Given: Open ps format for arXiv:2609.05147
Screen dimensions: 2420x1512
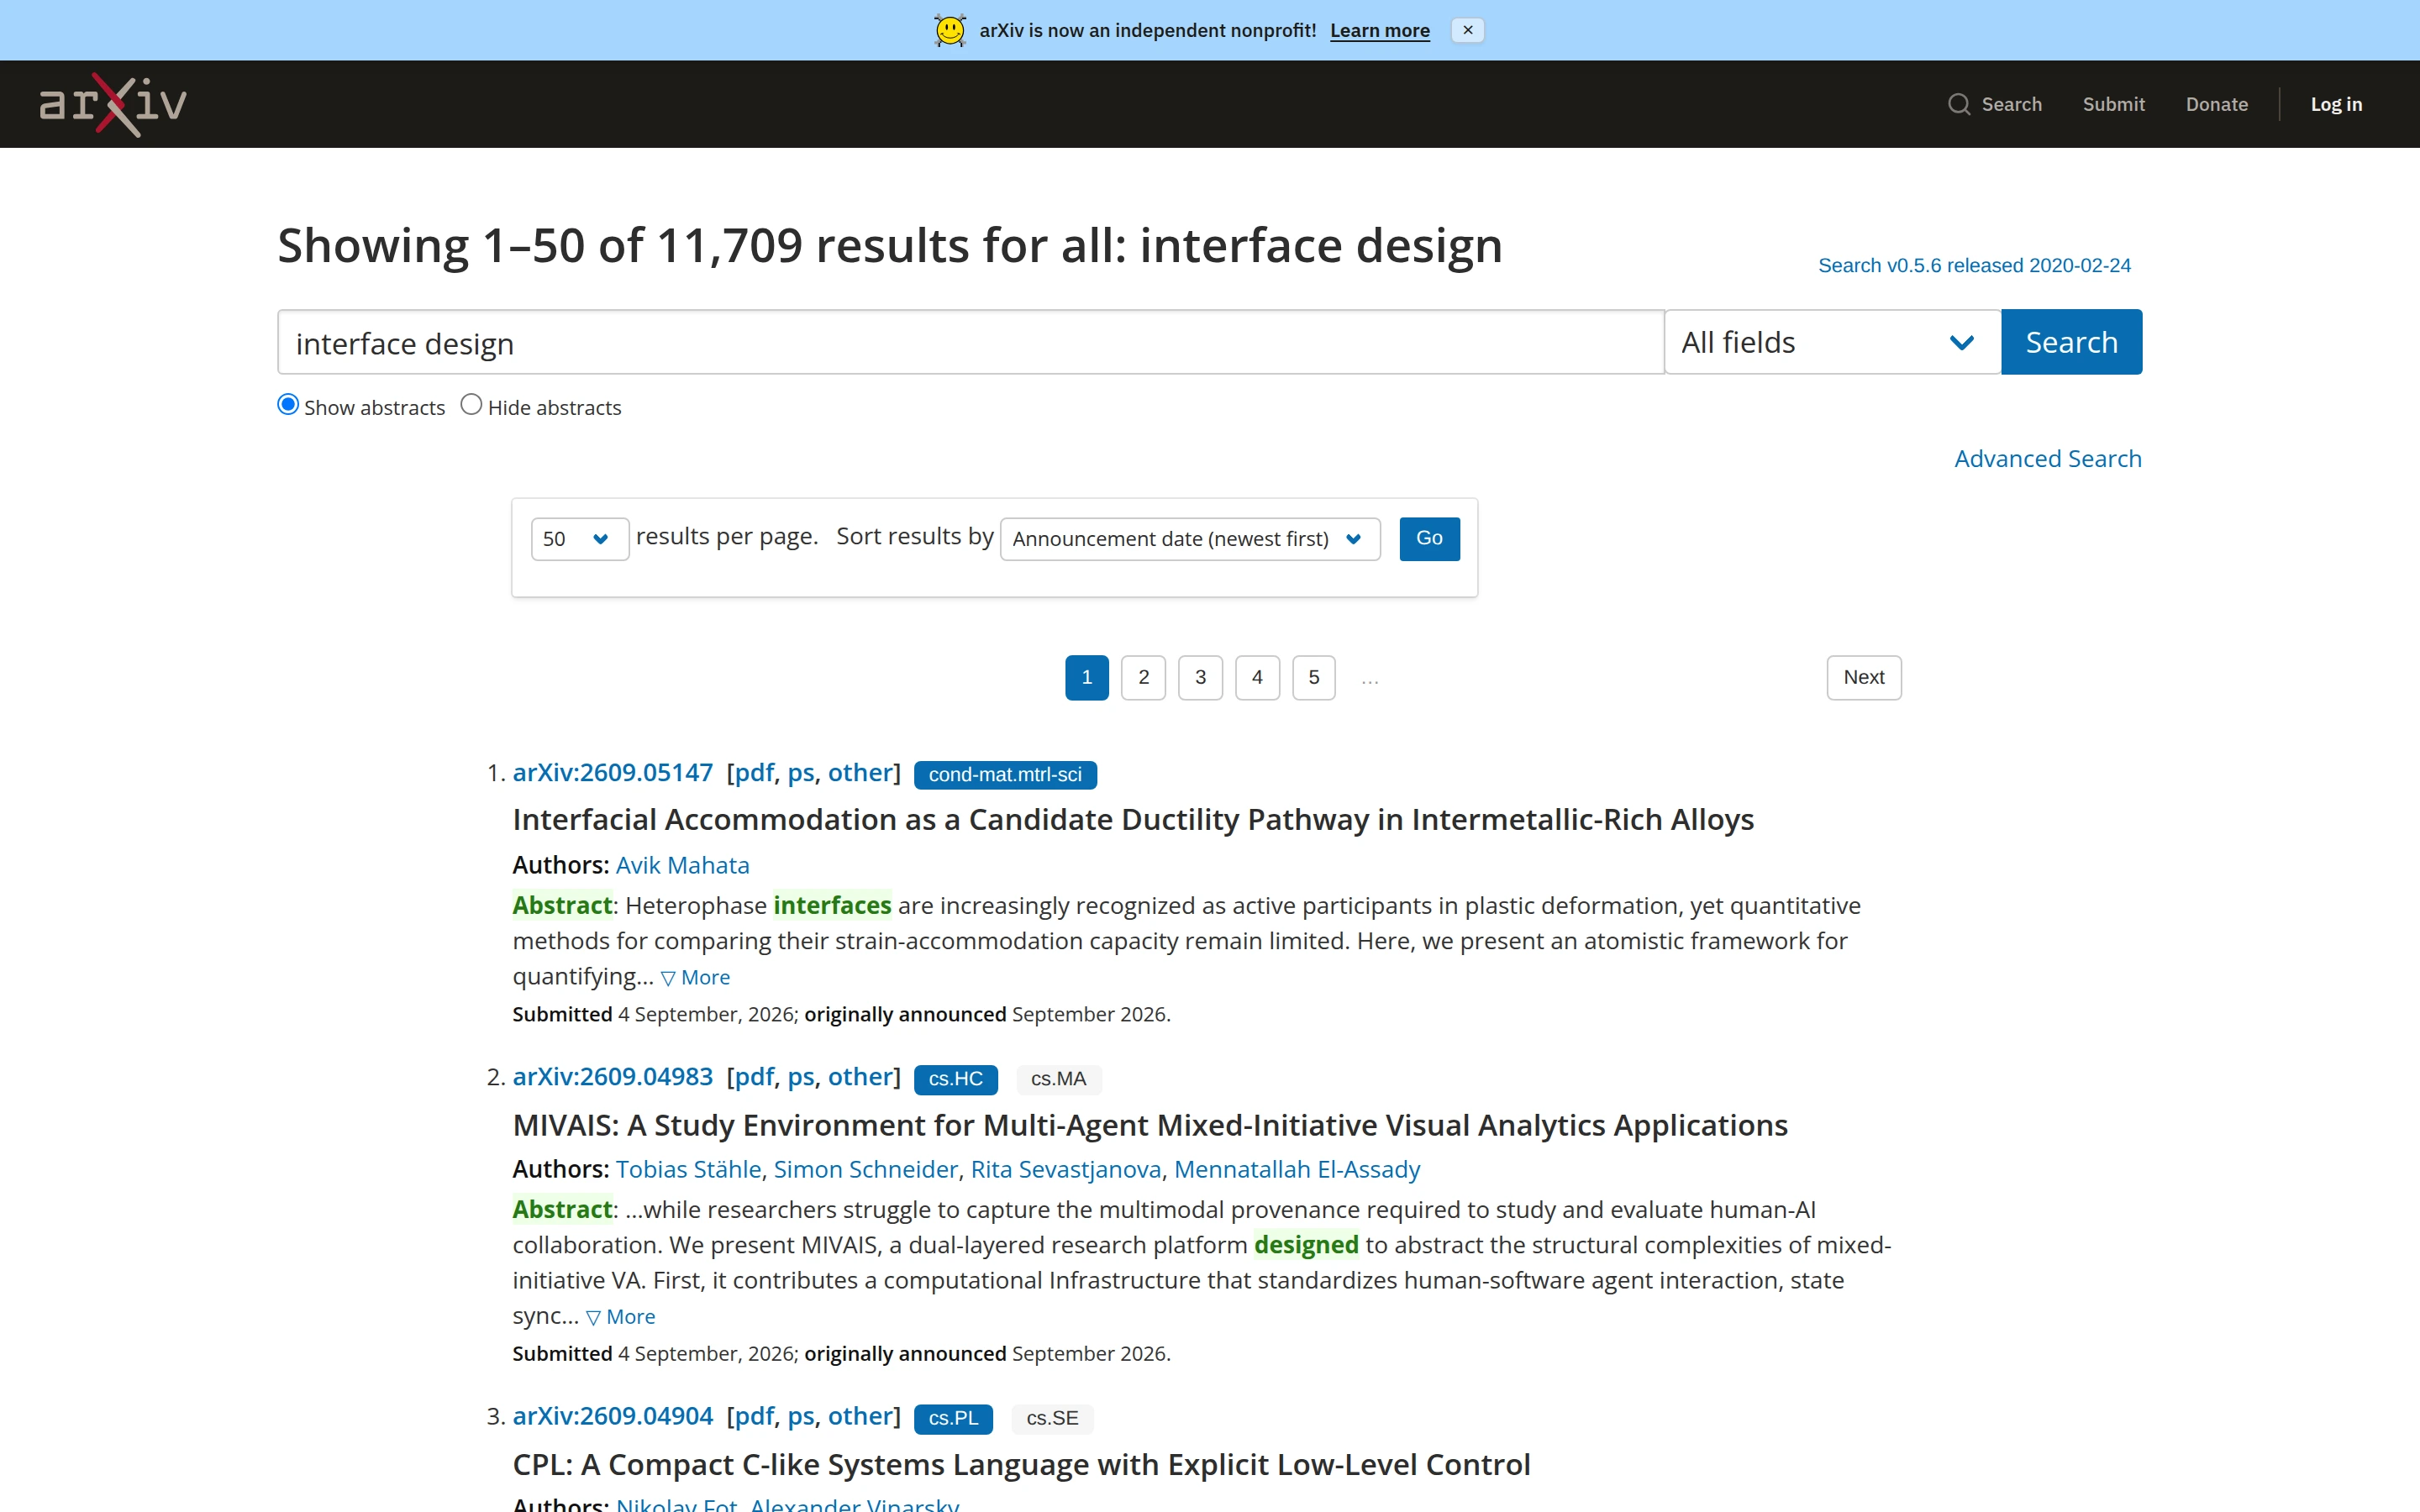Looking at the screenshot, I should [801, 773].
